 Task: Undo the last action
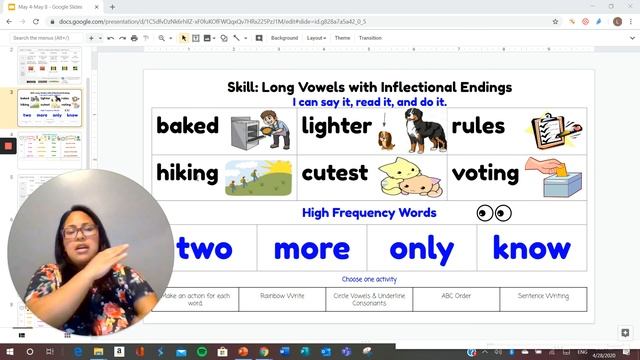[x=111, y=38]
